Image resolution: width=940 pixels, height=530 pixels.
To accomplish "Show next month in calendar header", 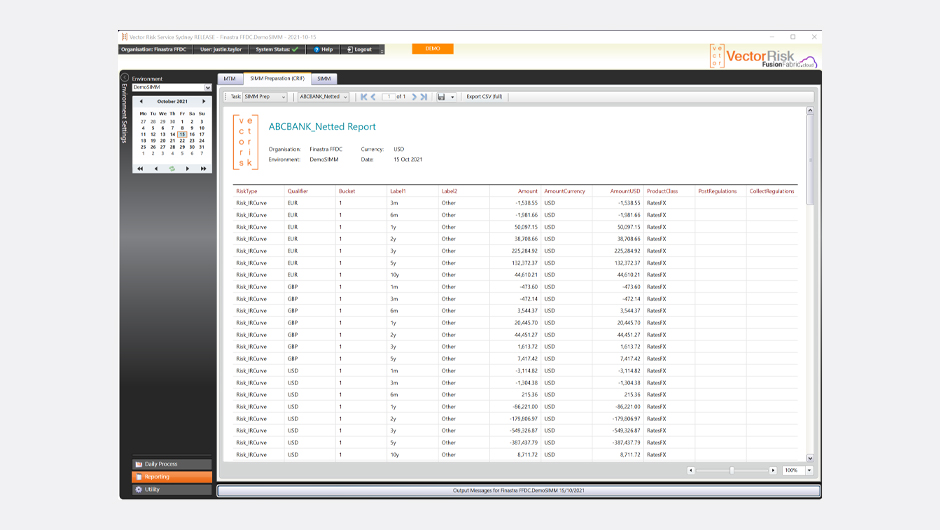I will tap(204, 101).
